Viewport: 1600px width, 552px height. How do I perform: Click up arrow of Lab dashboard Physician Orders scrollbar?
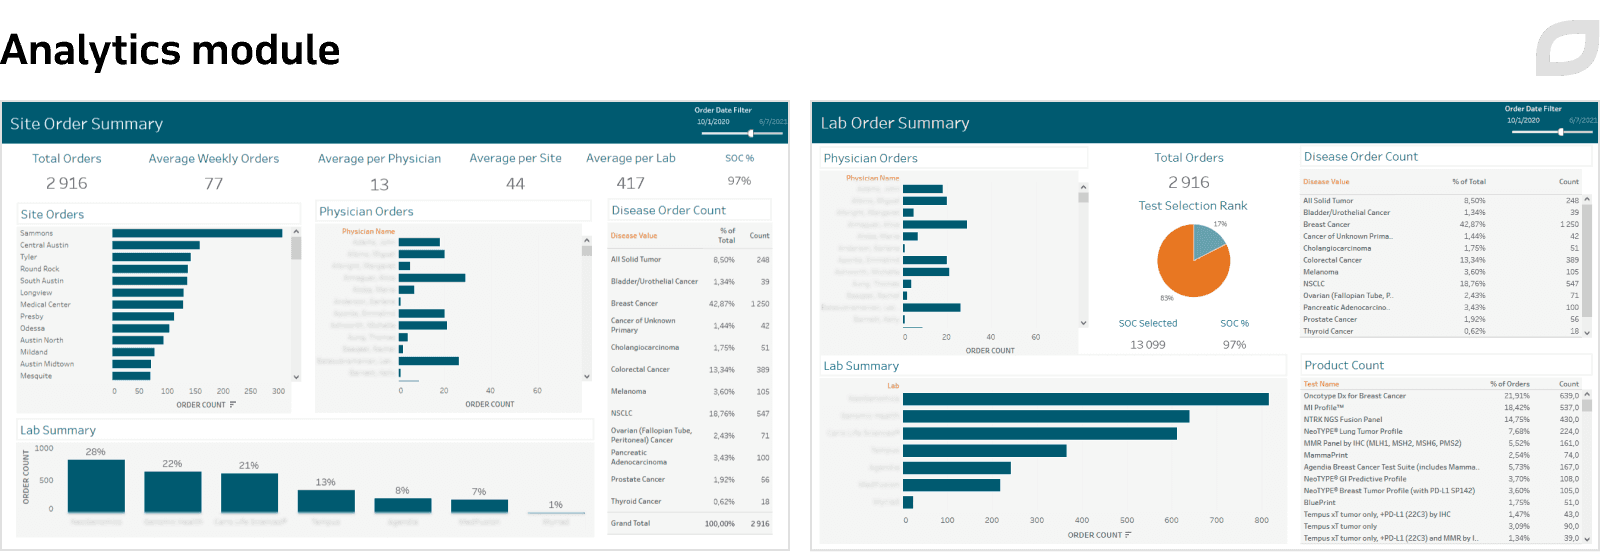point(1083,187)
